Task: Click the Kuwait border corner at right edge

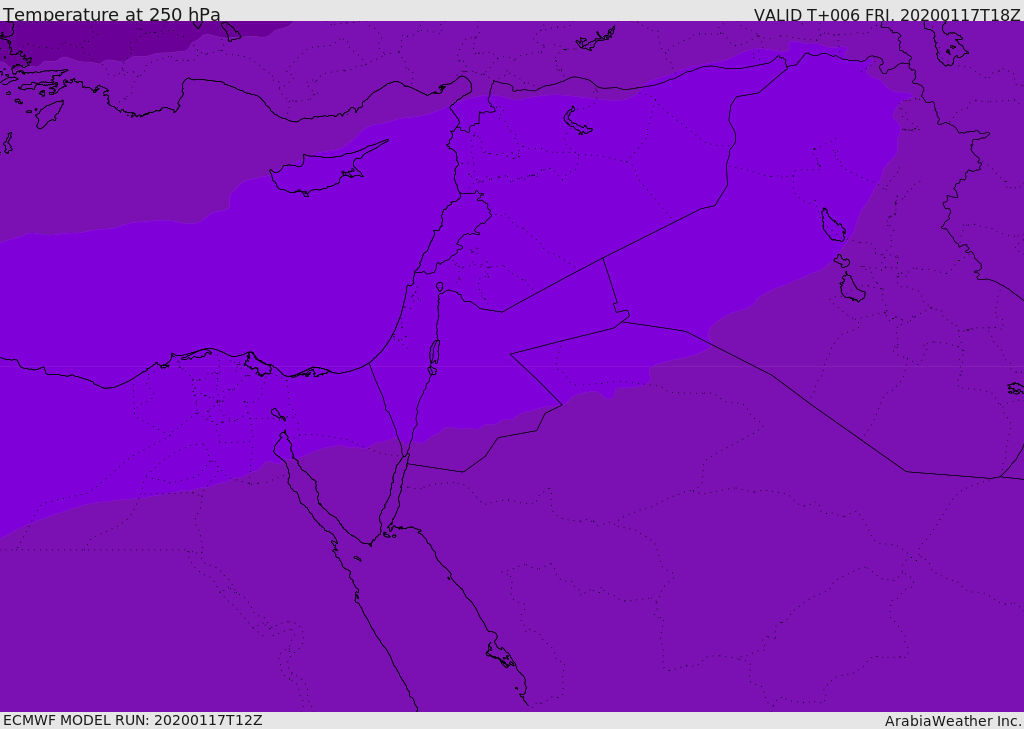Action: (999, 478)
